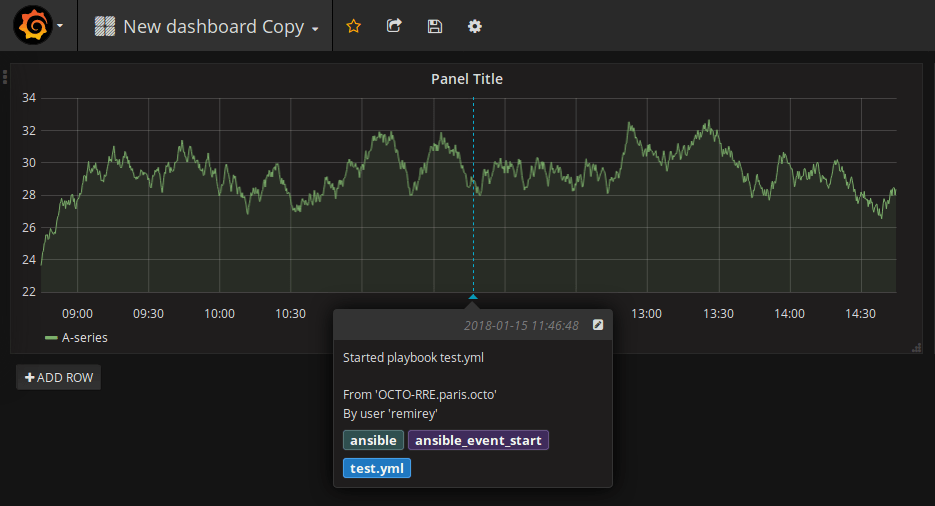Open the Share dashboard icon
935x506 pixels.
click(394, 27)
